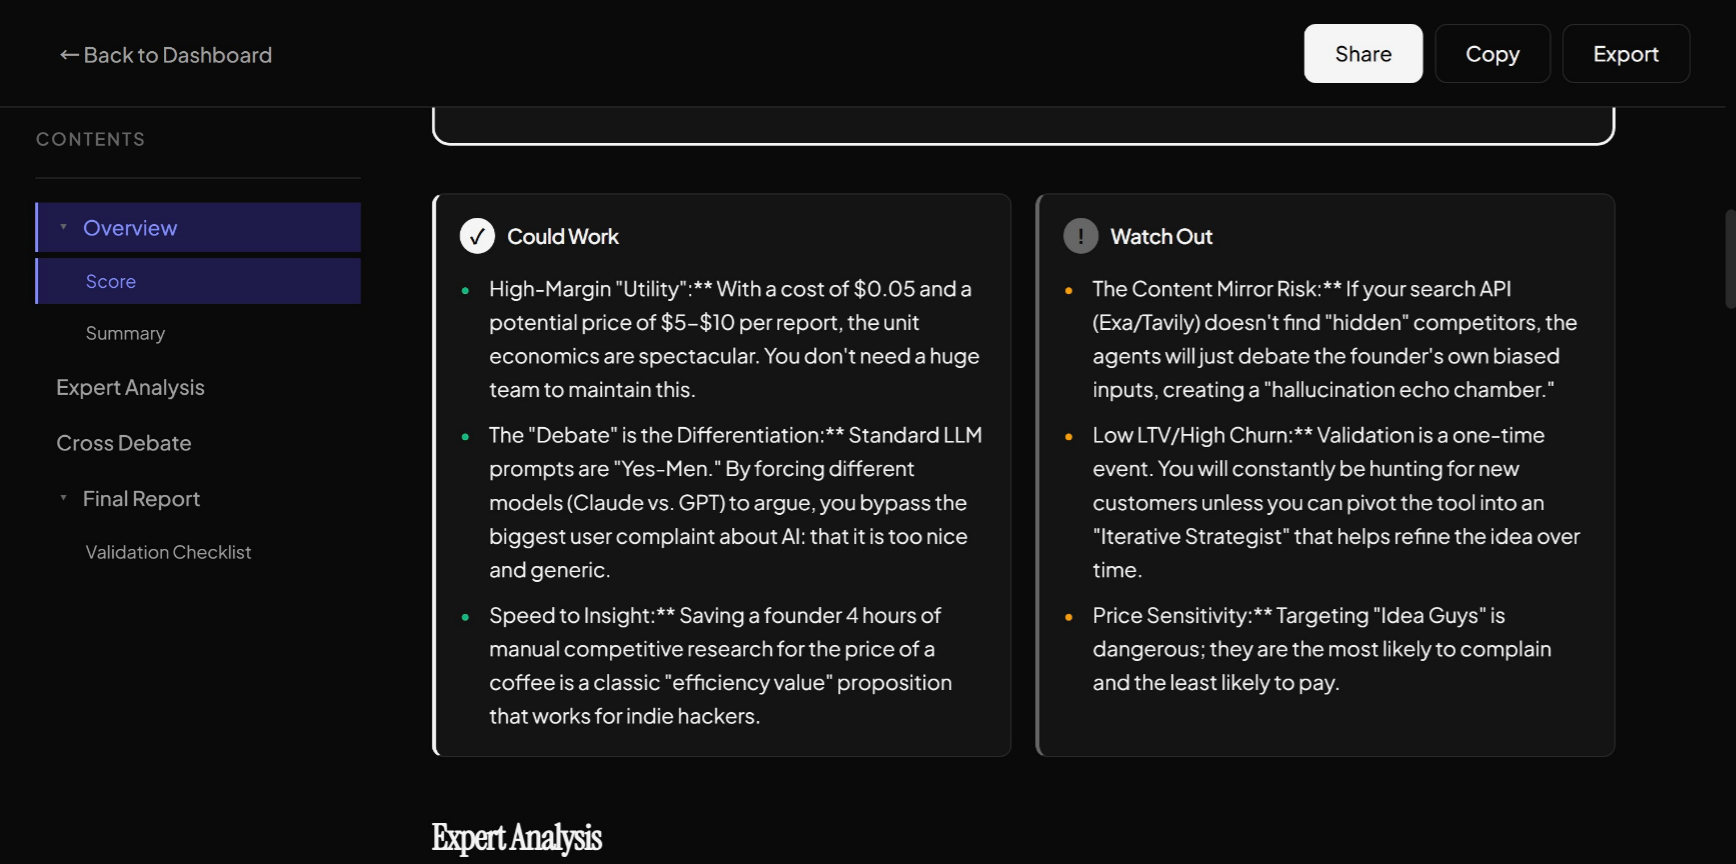Click the Watch Out card title
The image size is (1736, 864).
pos(1161,237)
